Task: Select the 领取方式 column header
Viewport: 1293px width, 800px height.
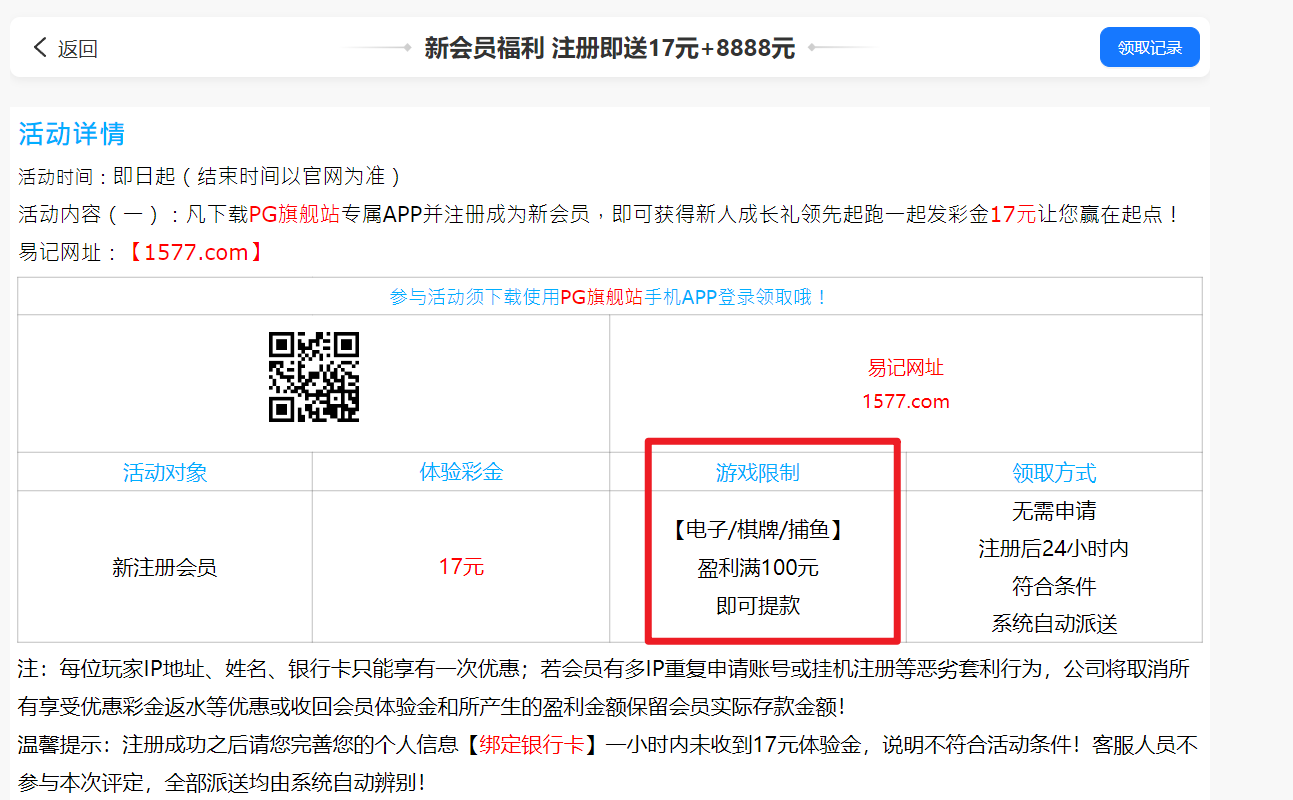Action: pyautogui.click(x=1054, y=473)
